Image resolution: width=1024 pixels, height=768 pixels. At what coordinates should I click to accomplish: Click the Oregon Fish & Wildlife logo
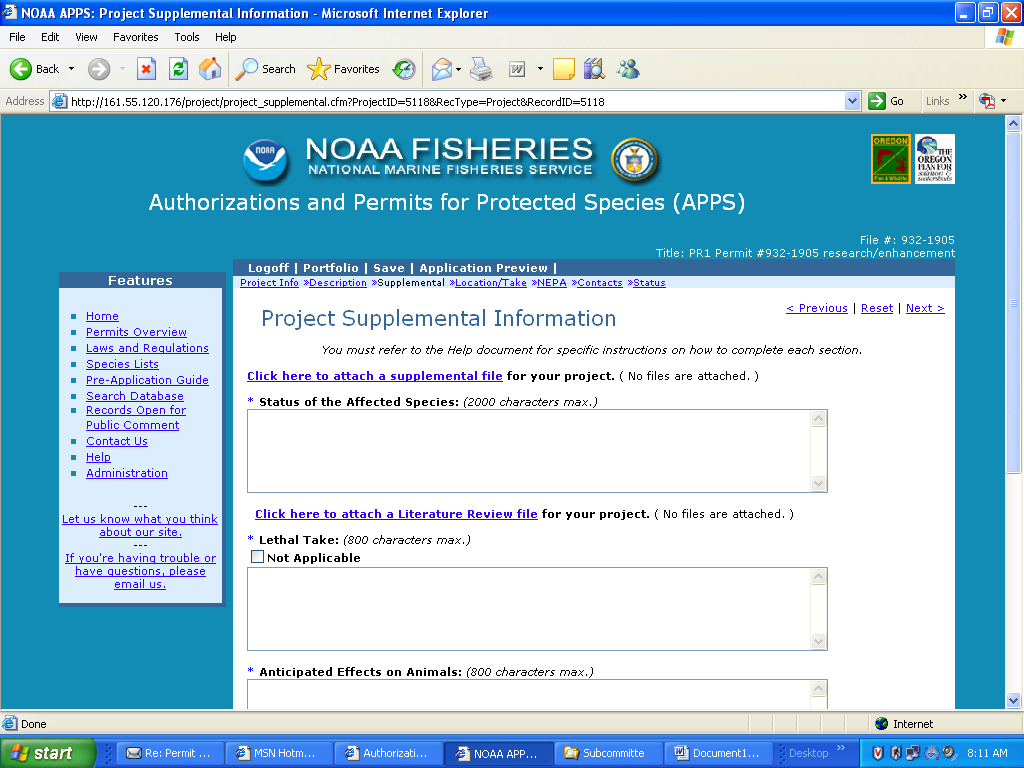891,159
